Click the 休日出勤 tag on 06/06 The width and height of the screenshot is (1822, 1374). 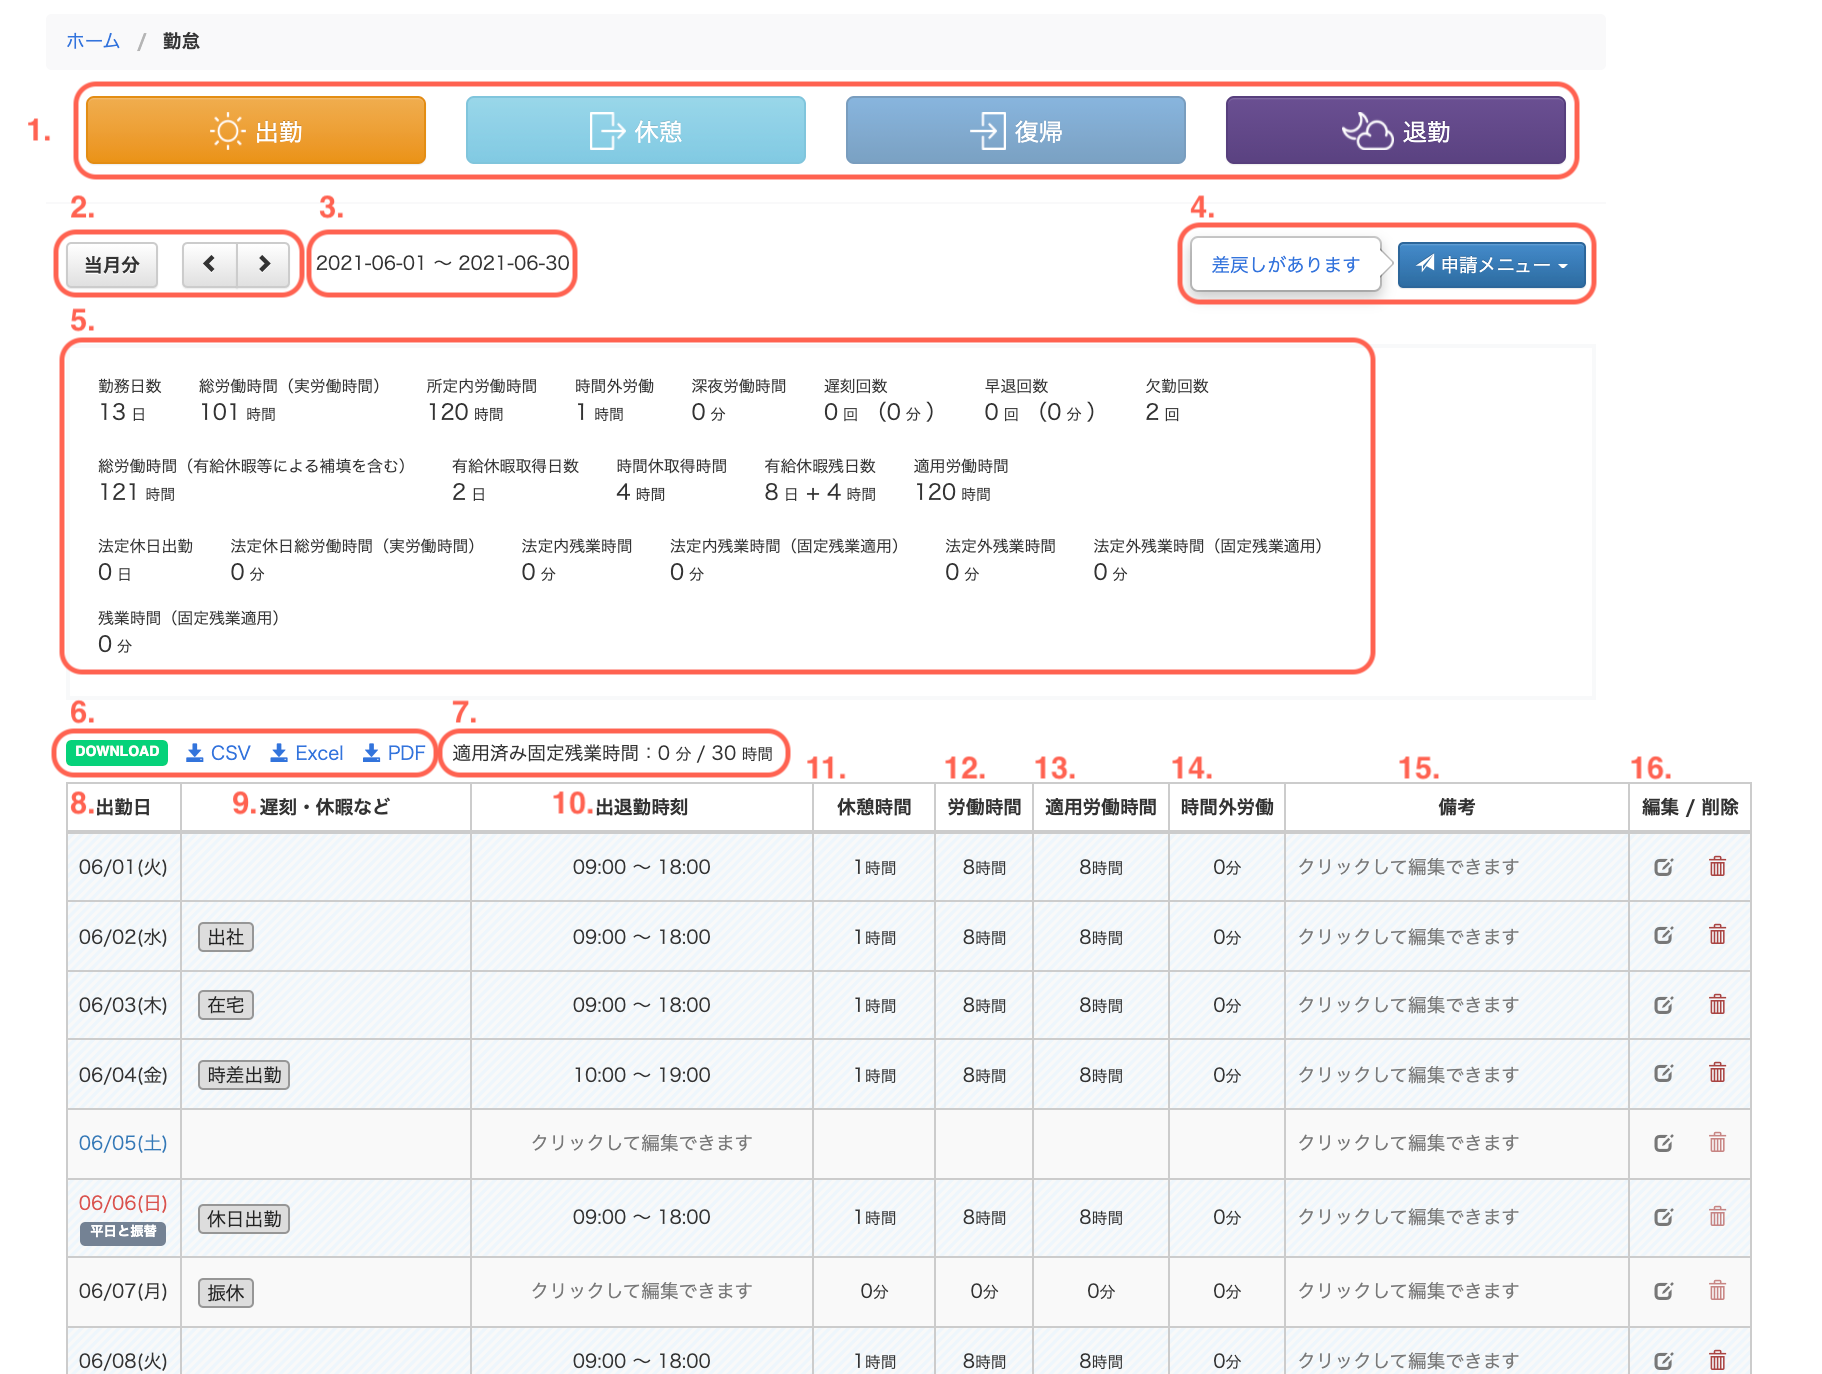244,1219
